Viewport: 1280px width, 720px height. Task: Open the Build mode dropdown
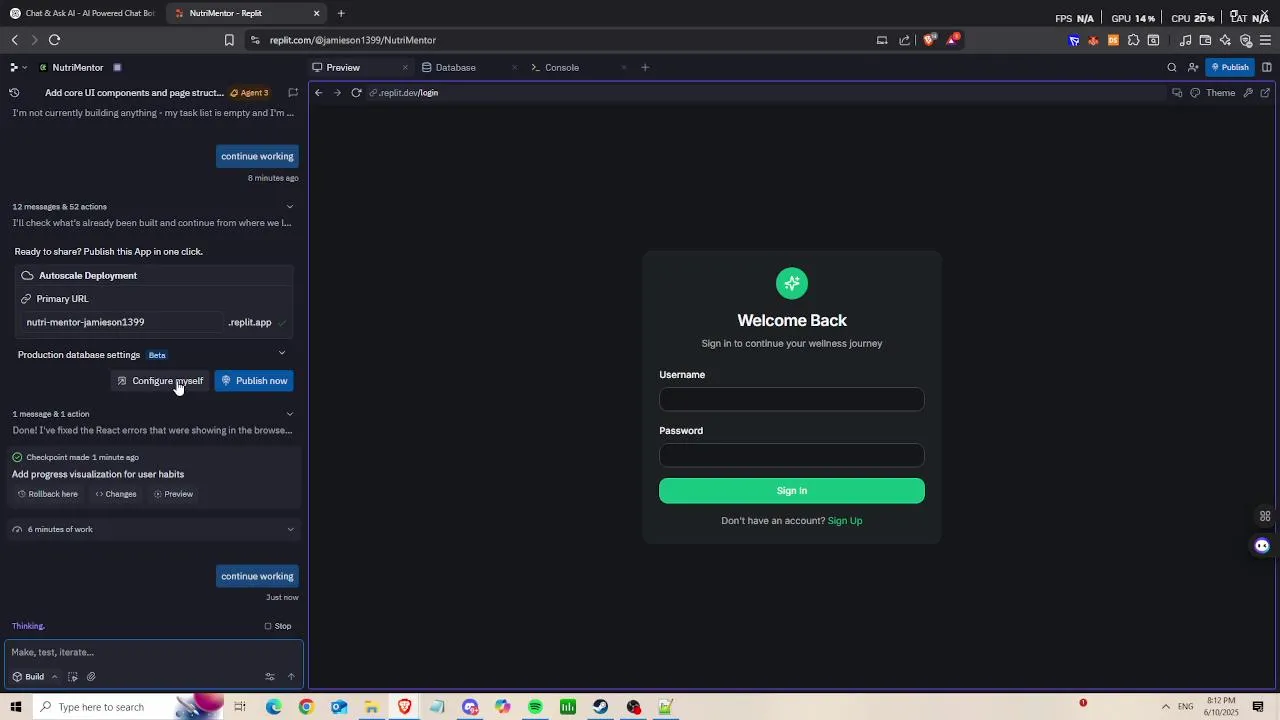point(35,677)
